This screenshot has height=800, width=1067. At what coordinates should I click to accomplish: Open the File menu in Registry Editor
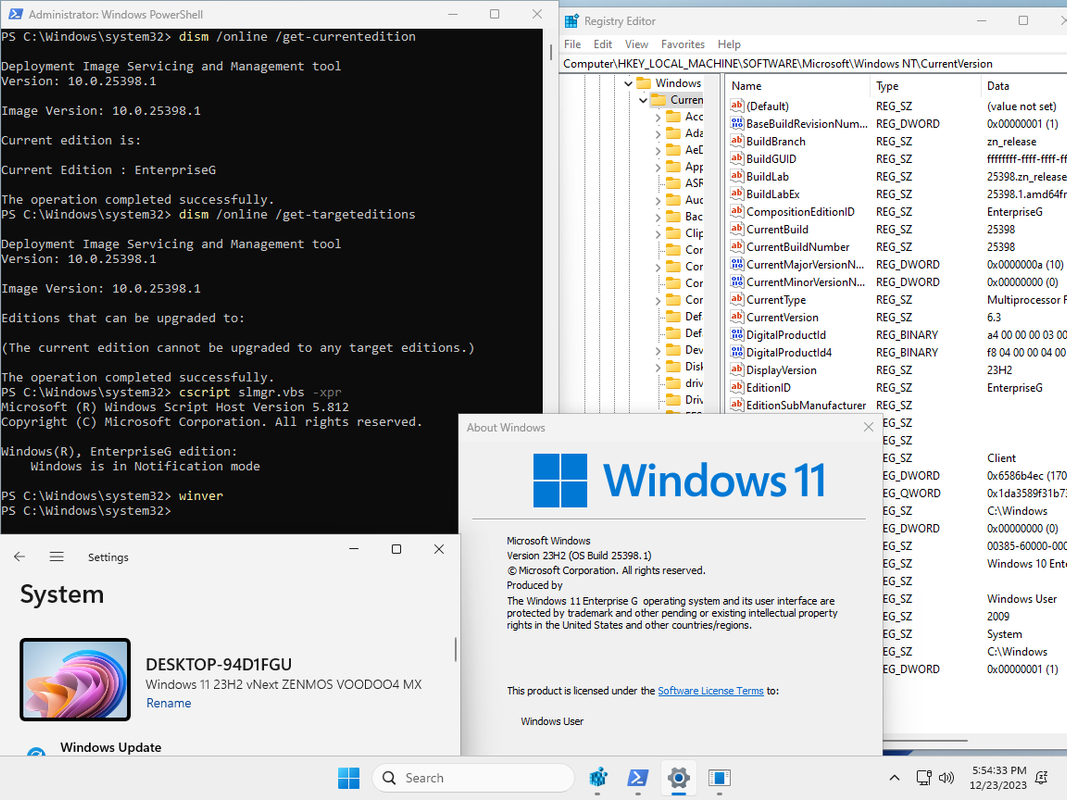572,44
